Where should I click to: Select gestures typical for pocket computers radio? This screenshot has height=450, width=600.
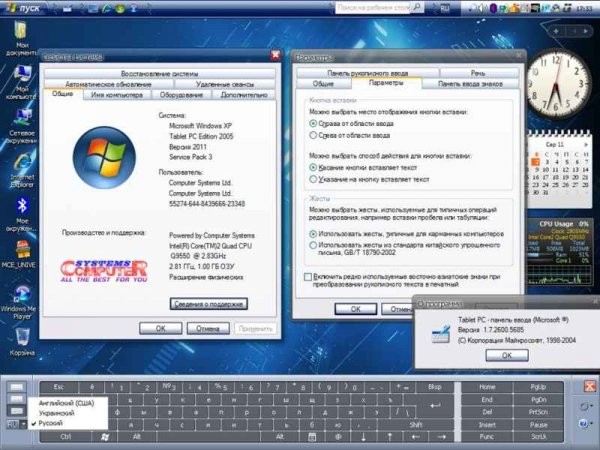(313, 234)
